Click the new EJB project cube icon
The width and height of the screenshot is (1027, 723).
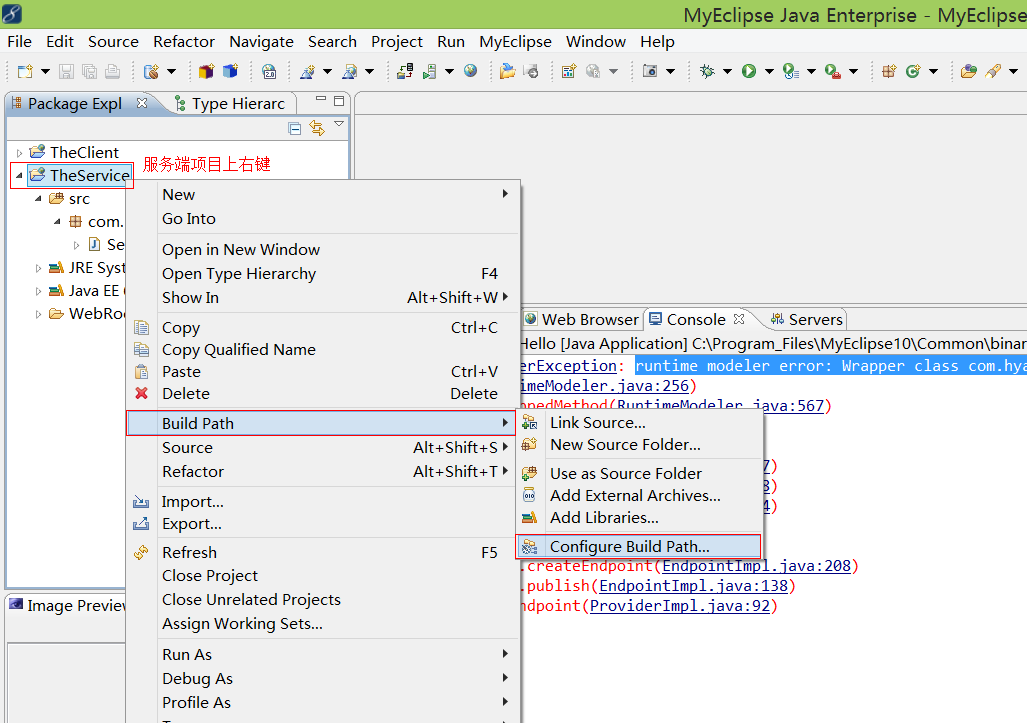(206, 71)
